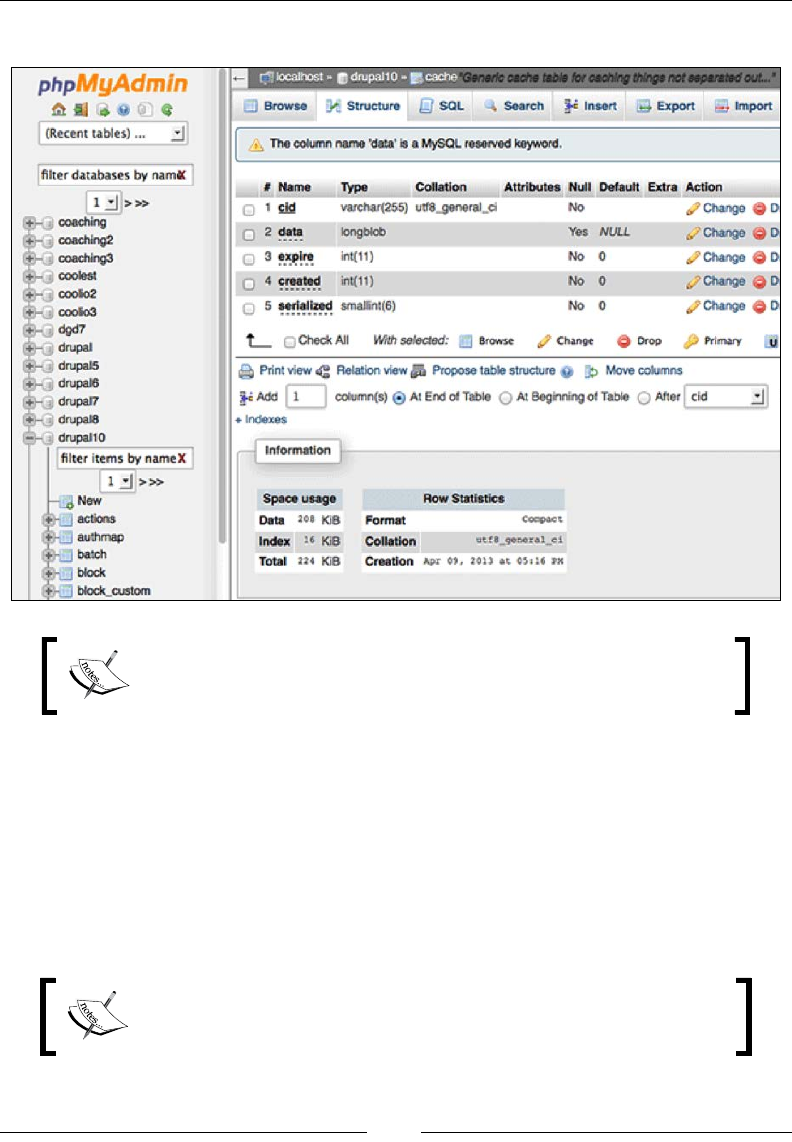Click the pencil Change icon for expire
Screen dimensions: 792x1142
693,258
